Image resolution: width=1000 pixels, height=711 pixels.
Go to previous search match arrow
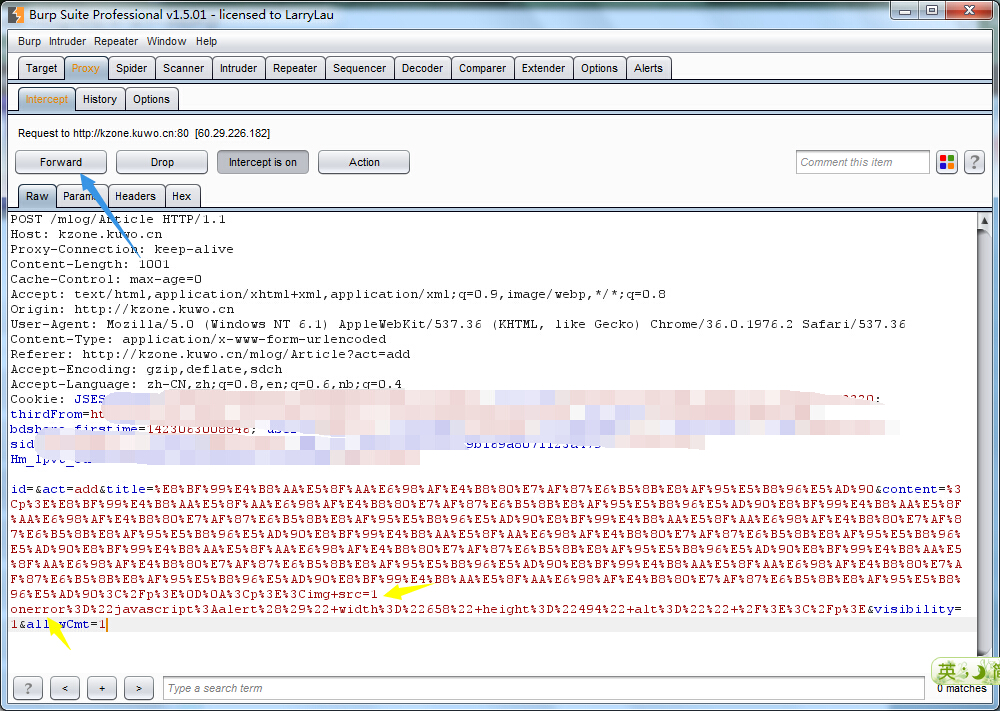65,688
